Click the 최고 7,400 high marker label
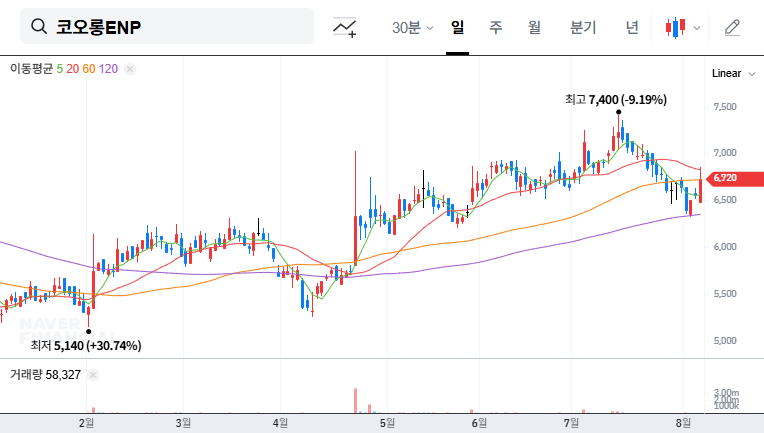Screen dimensions: 764x433 [x=616, y=100]
